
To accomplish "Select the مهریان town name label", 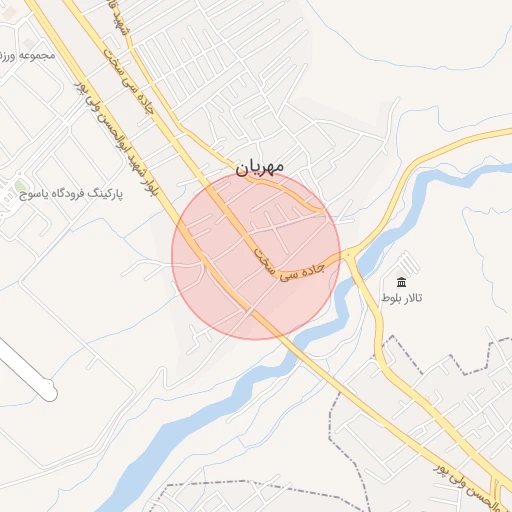I will click(260, 167).
